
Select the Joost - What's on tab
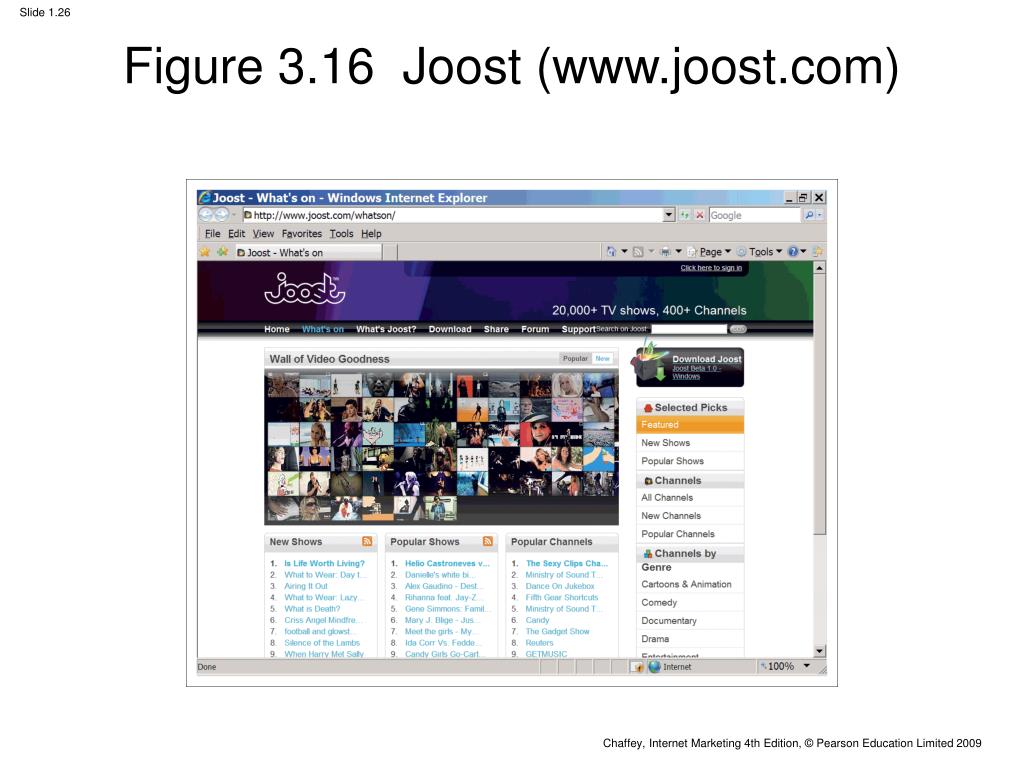coord(307,252)
